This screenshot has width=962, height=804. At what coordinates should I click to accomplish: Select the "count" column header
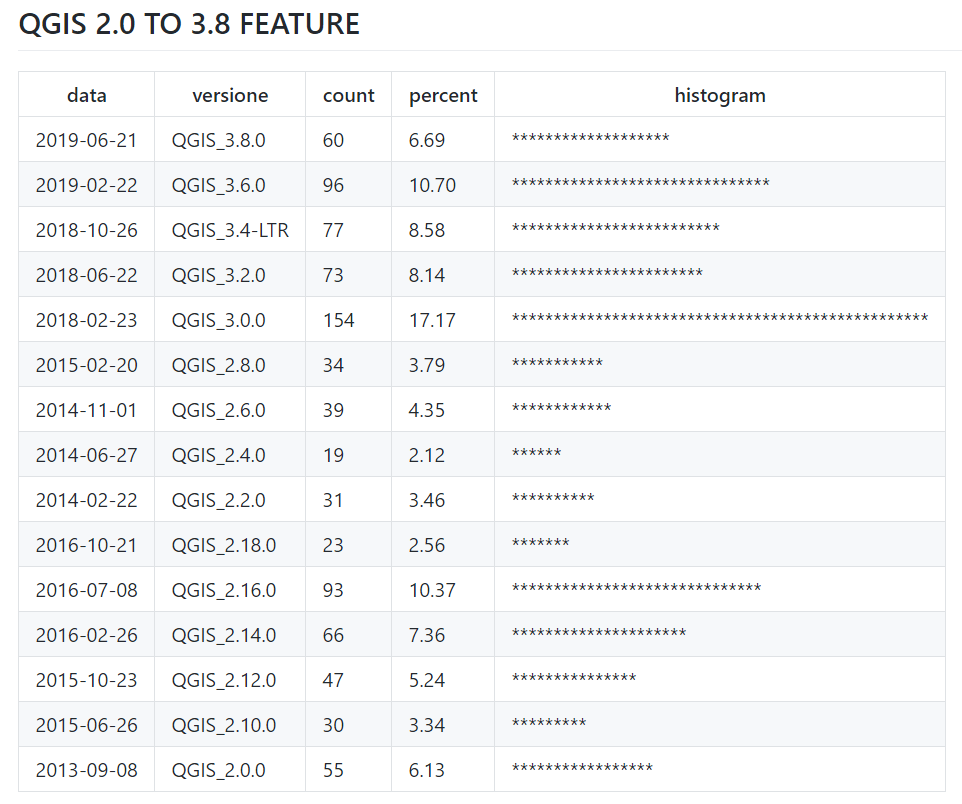click(348, 95)
